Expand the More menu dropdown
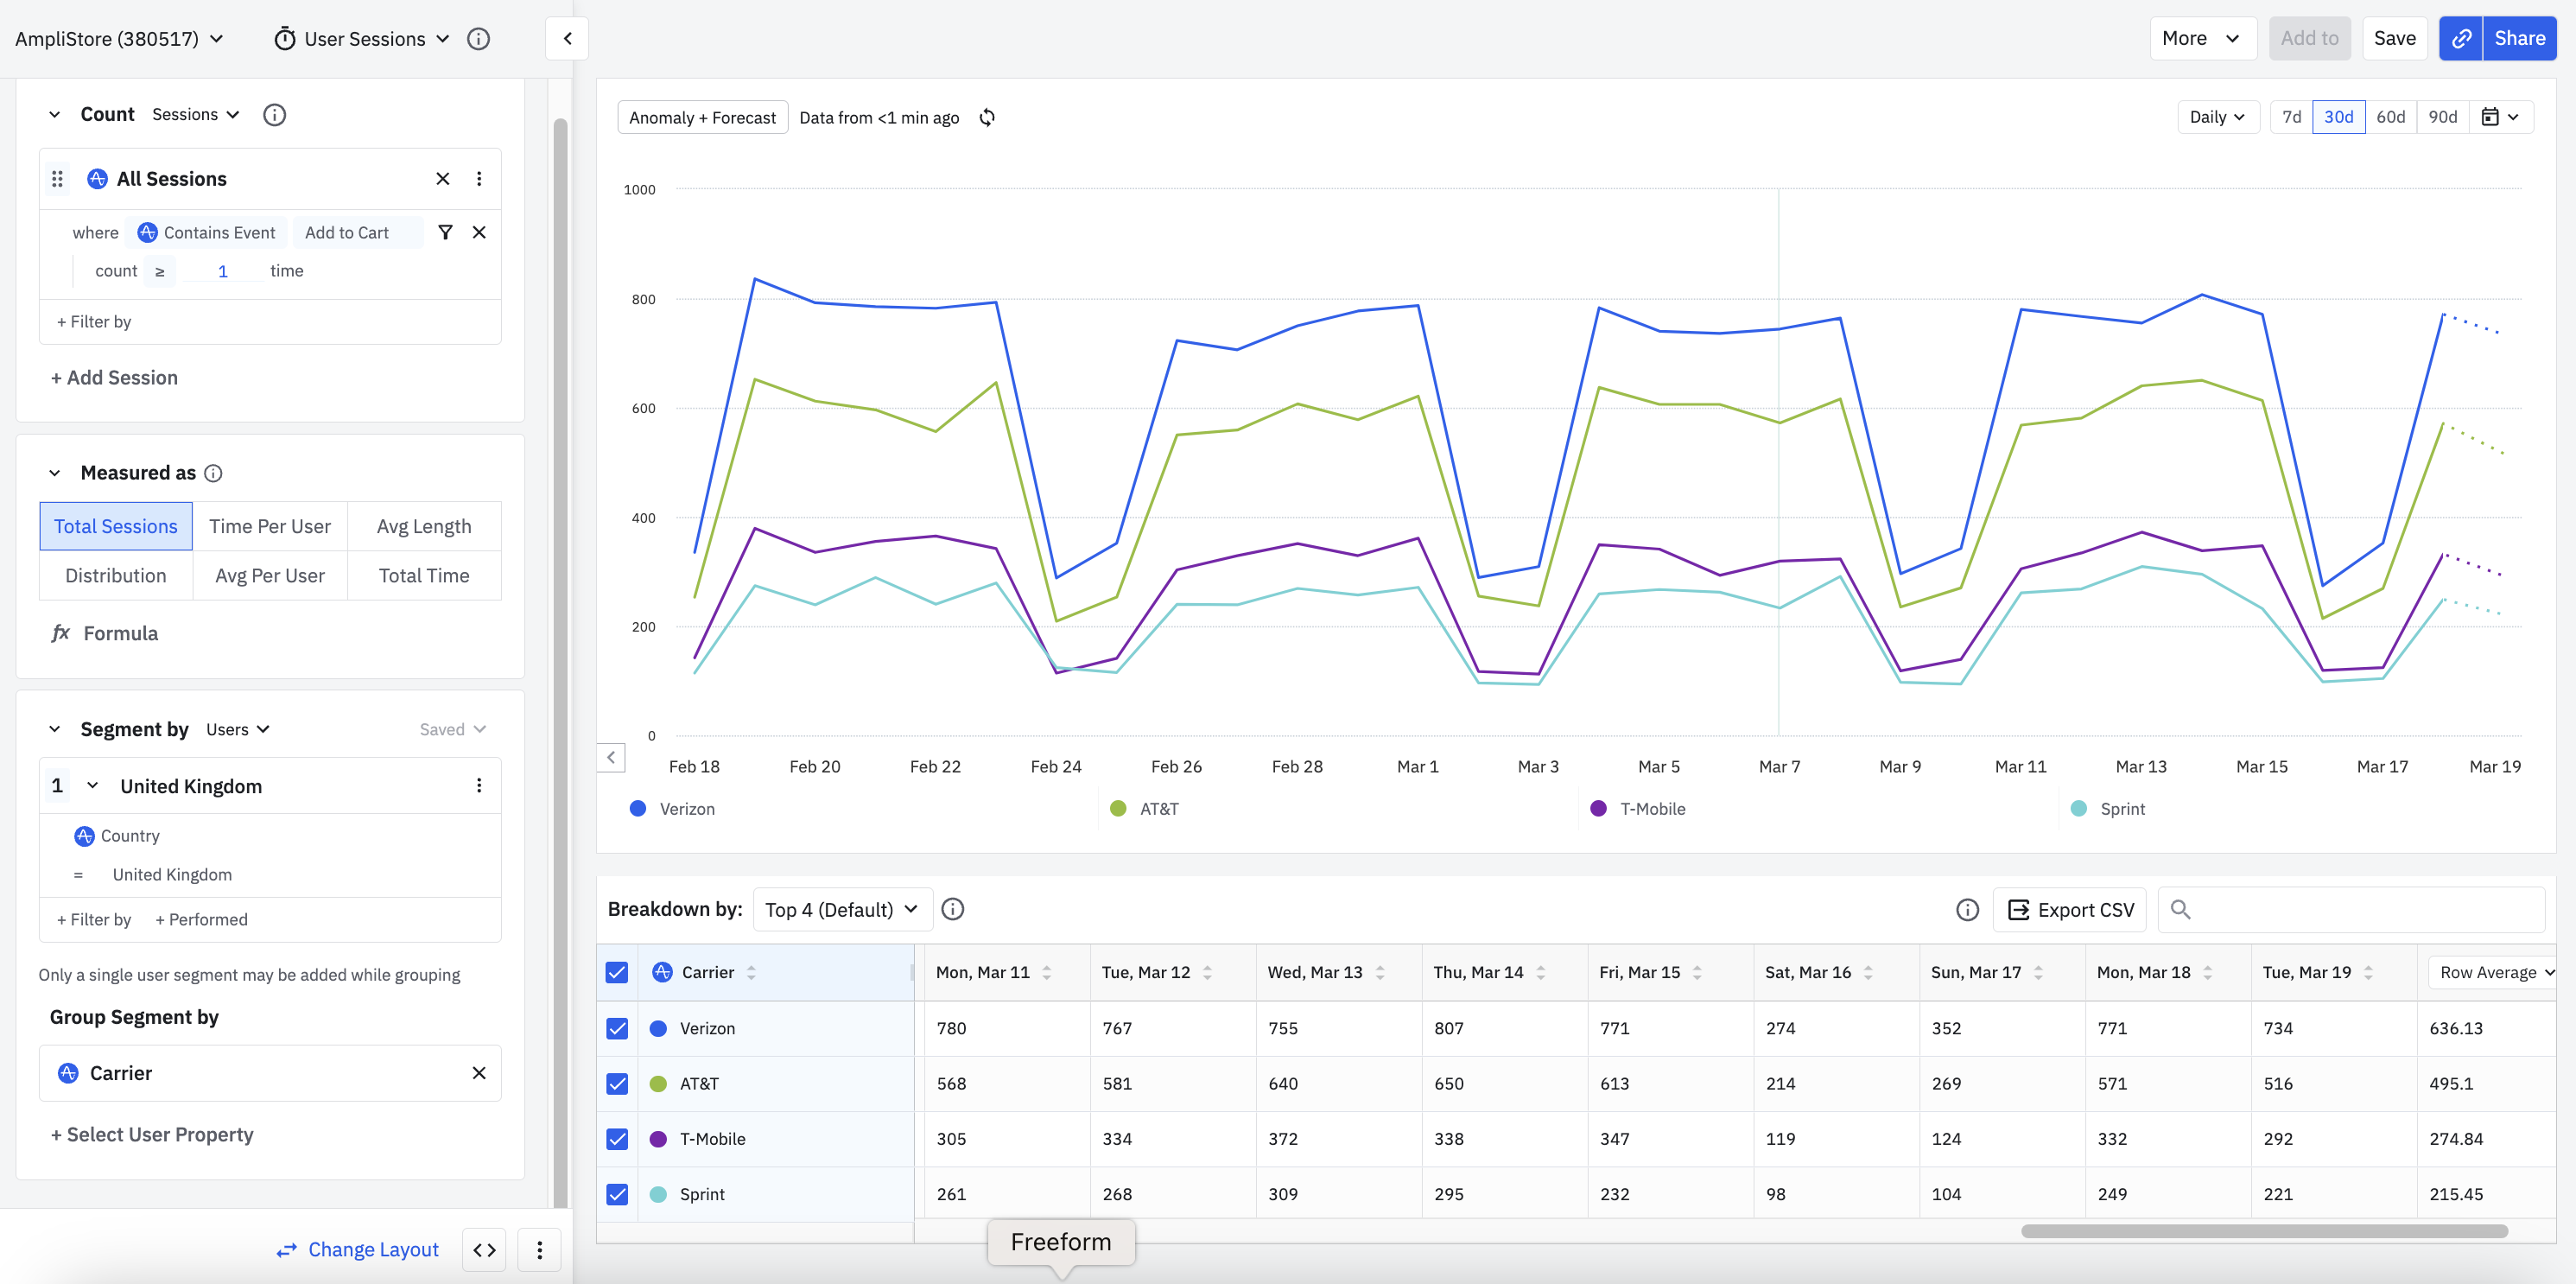2576x1284 pixels. click(2201, 39)
